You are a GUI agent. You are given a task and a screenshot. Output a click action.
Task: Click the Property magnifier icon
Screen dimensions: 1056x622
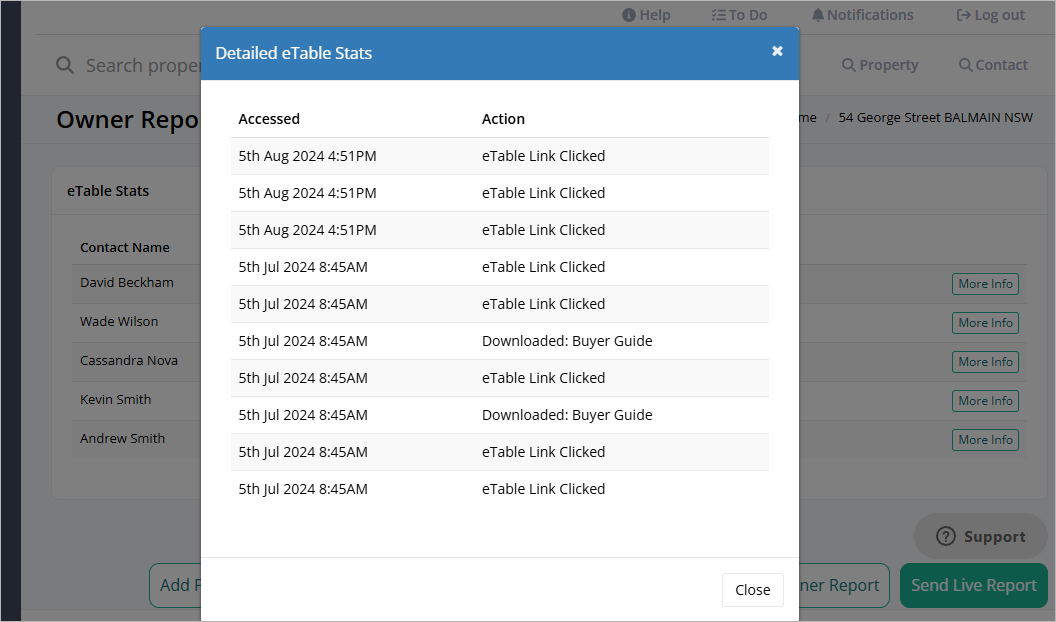(x=849, y=65)
